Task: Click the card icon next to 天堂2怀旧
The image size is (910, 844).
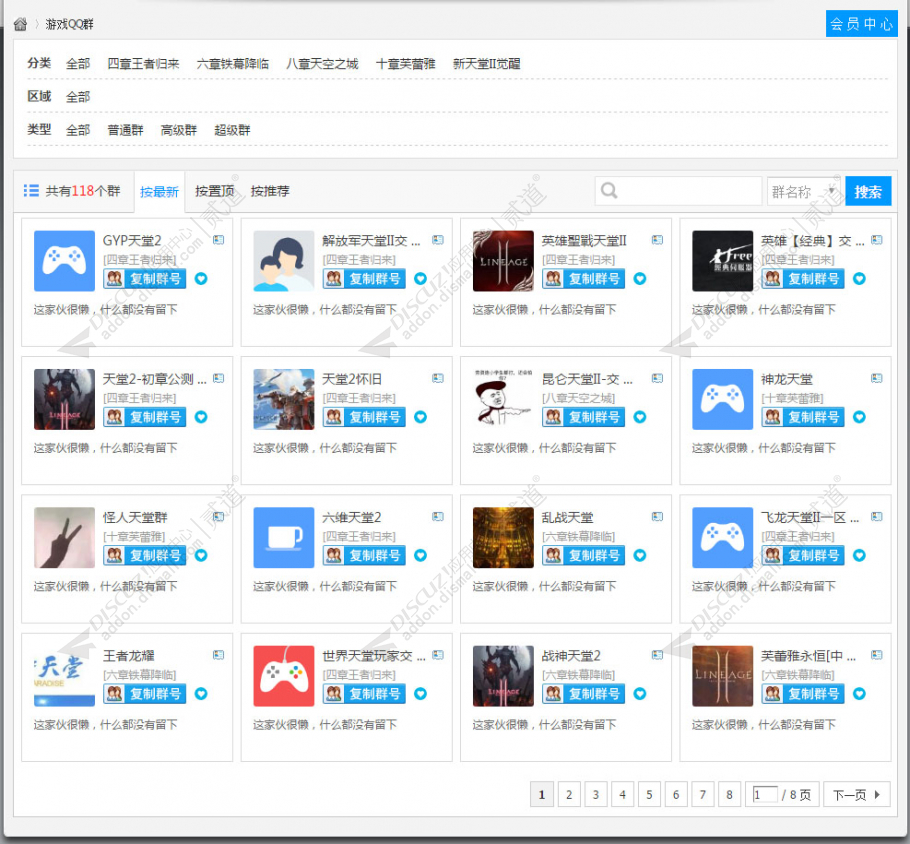Action: click(438, 378)
